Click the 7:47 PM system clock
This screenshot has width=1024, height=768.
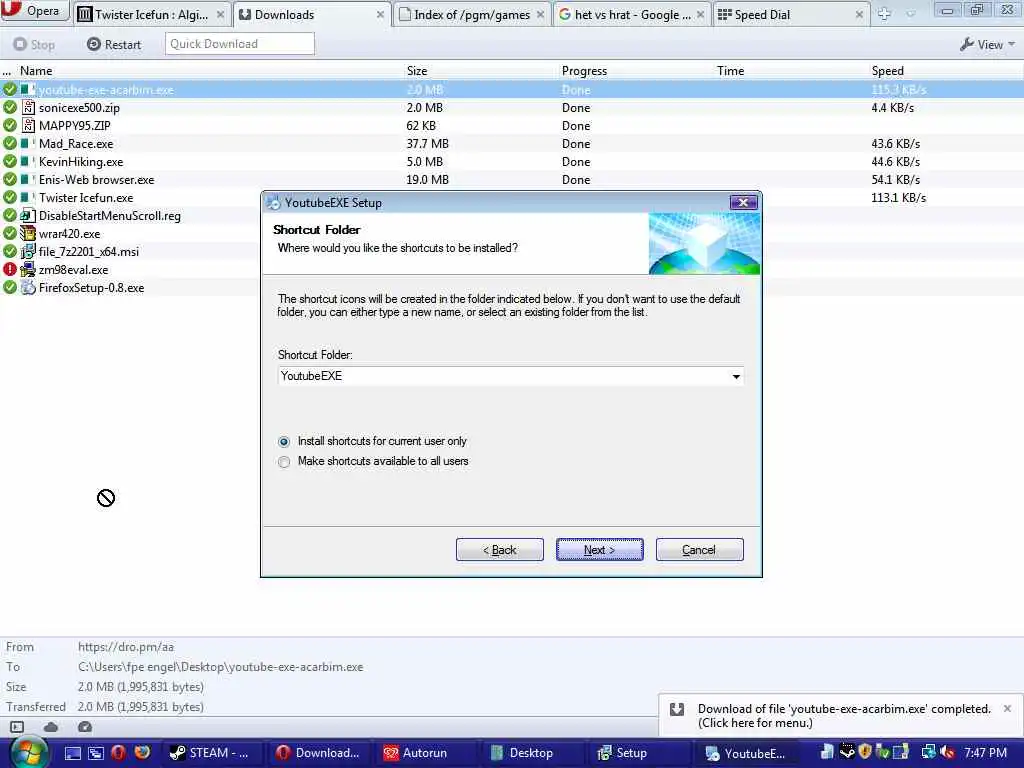[x=985, y=752]
